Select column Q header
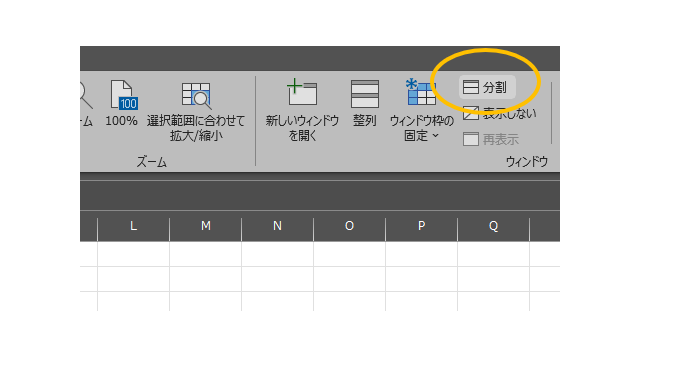 click(x=494, y=226)
